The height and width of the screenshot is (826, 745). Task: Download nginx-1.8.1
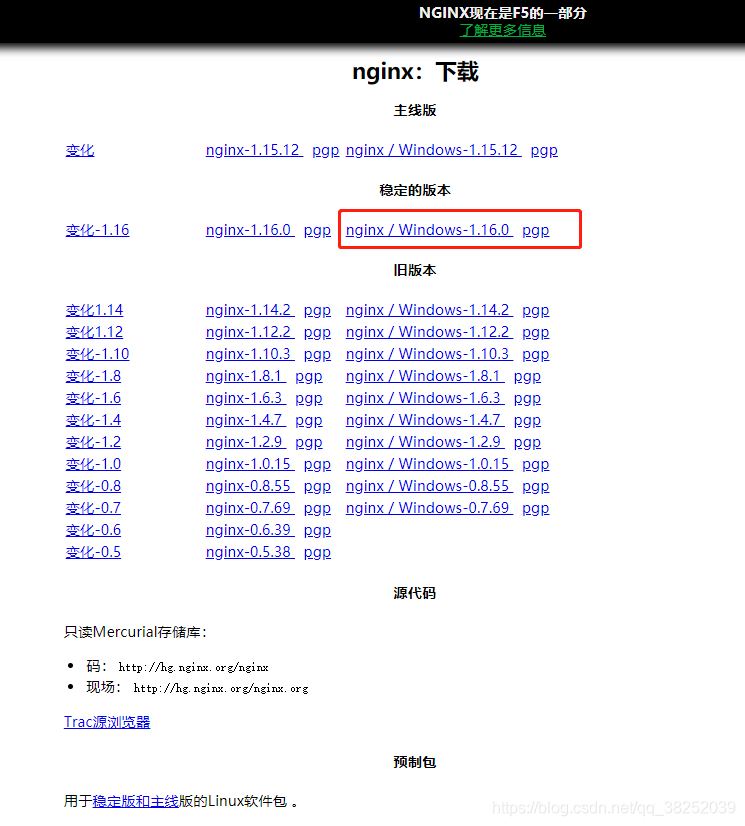[246, 376]
